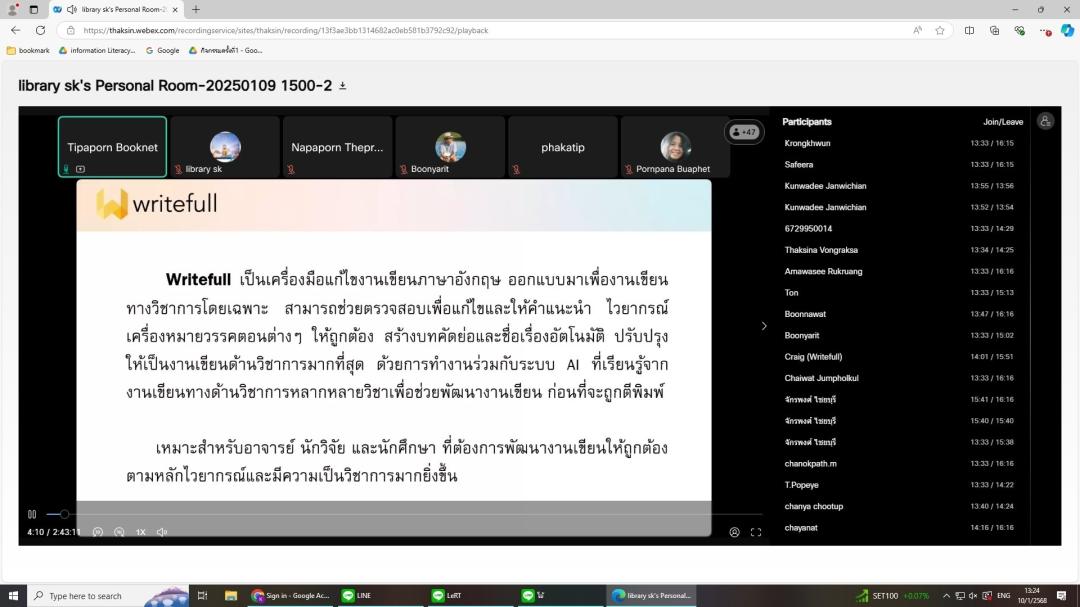Select Pornpana Buaphet participant tile
1080x607 pixels.
click(675, 147)
